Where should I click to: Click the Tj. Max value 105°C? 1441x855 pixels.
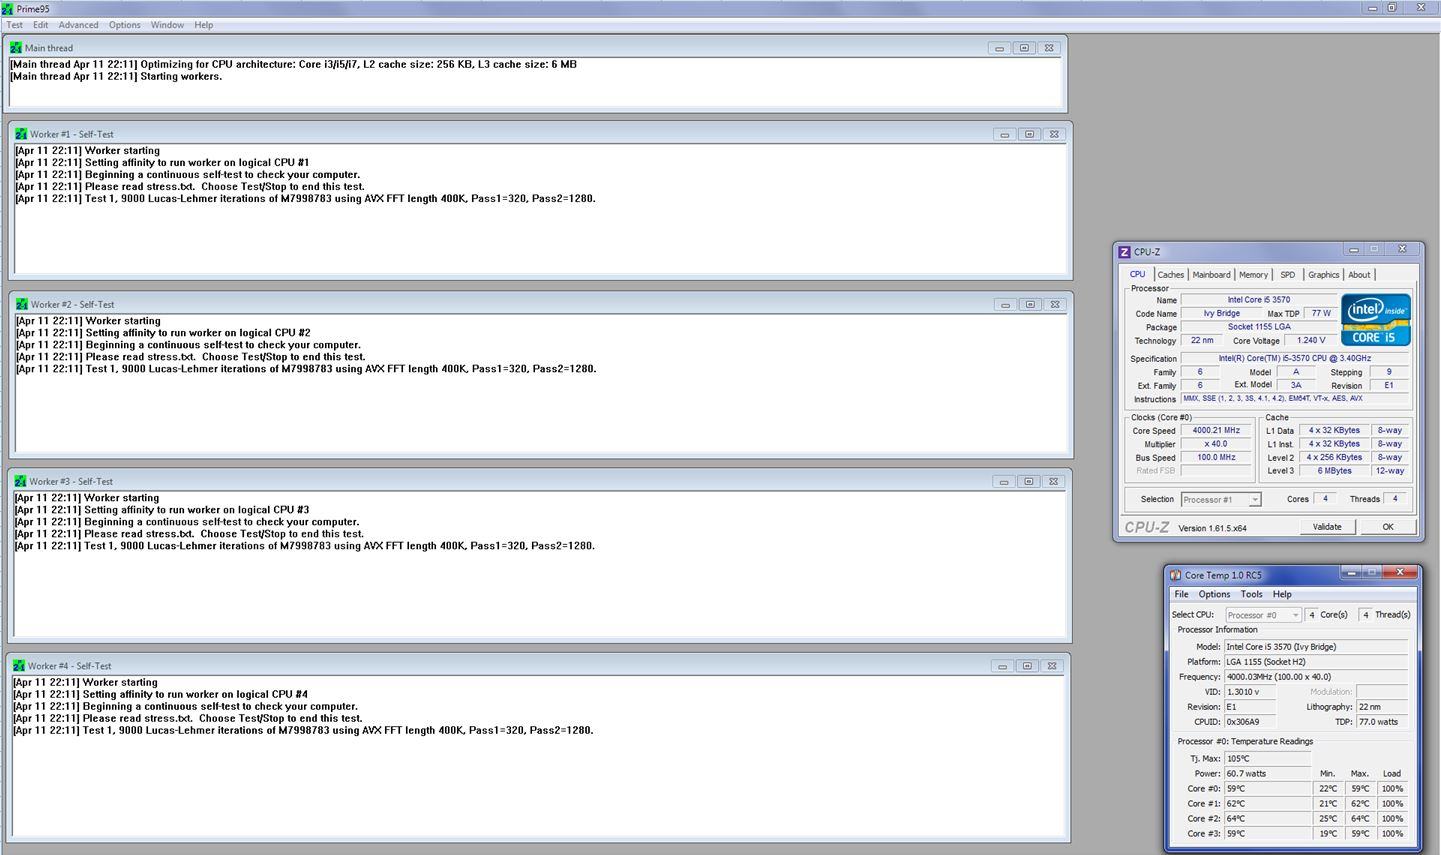[x=1267, y=759]
